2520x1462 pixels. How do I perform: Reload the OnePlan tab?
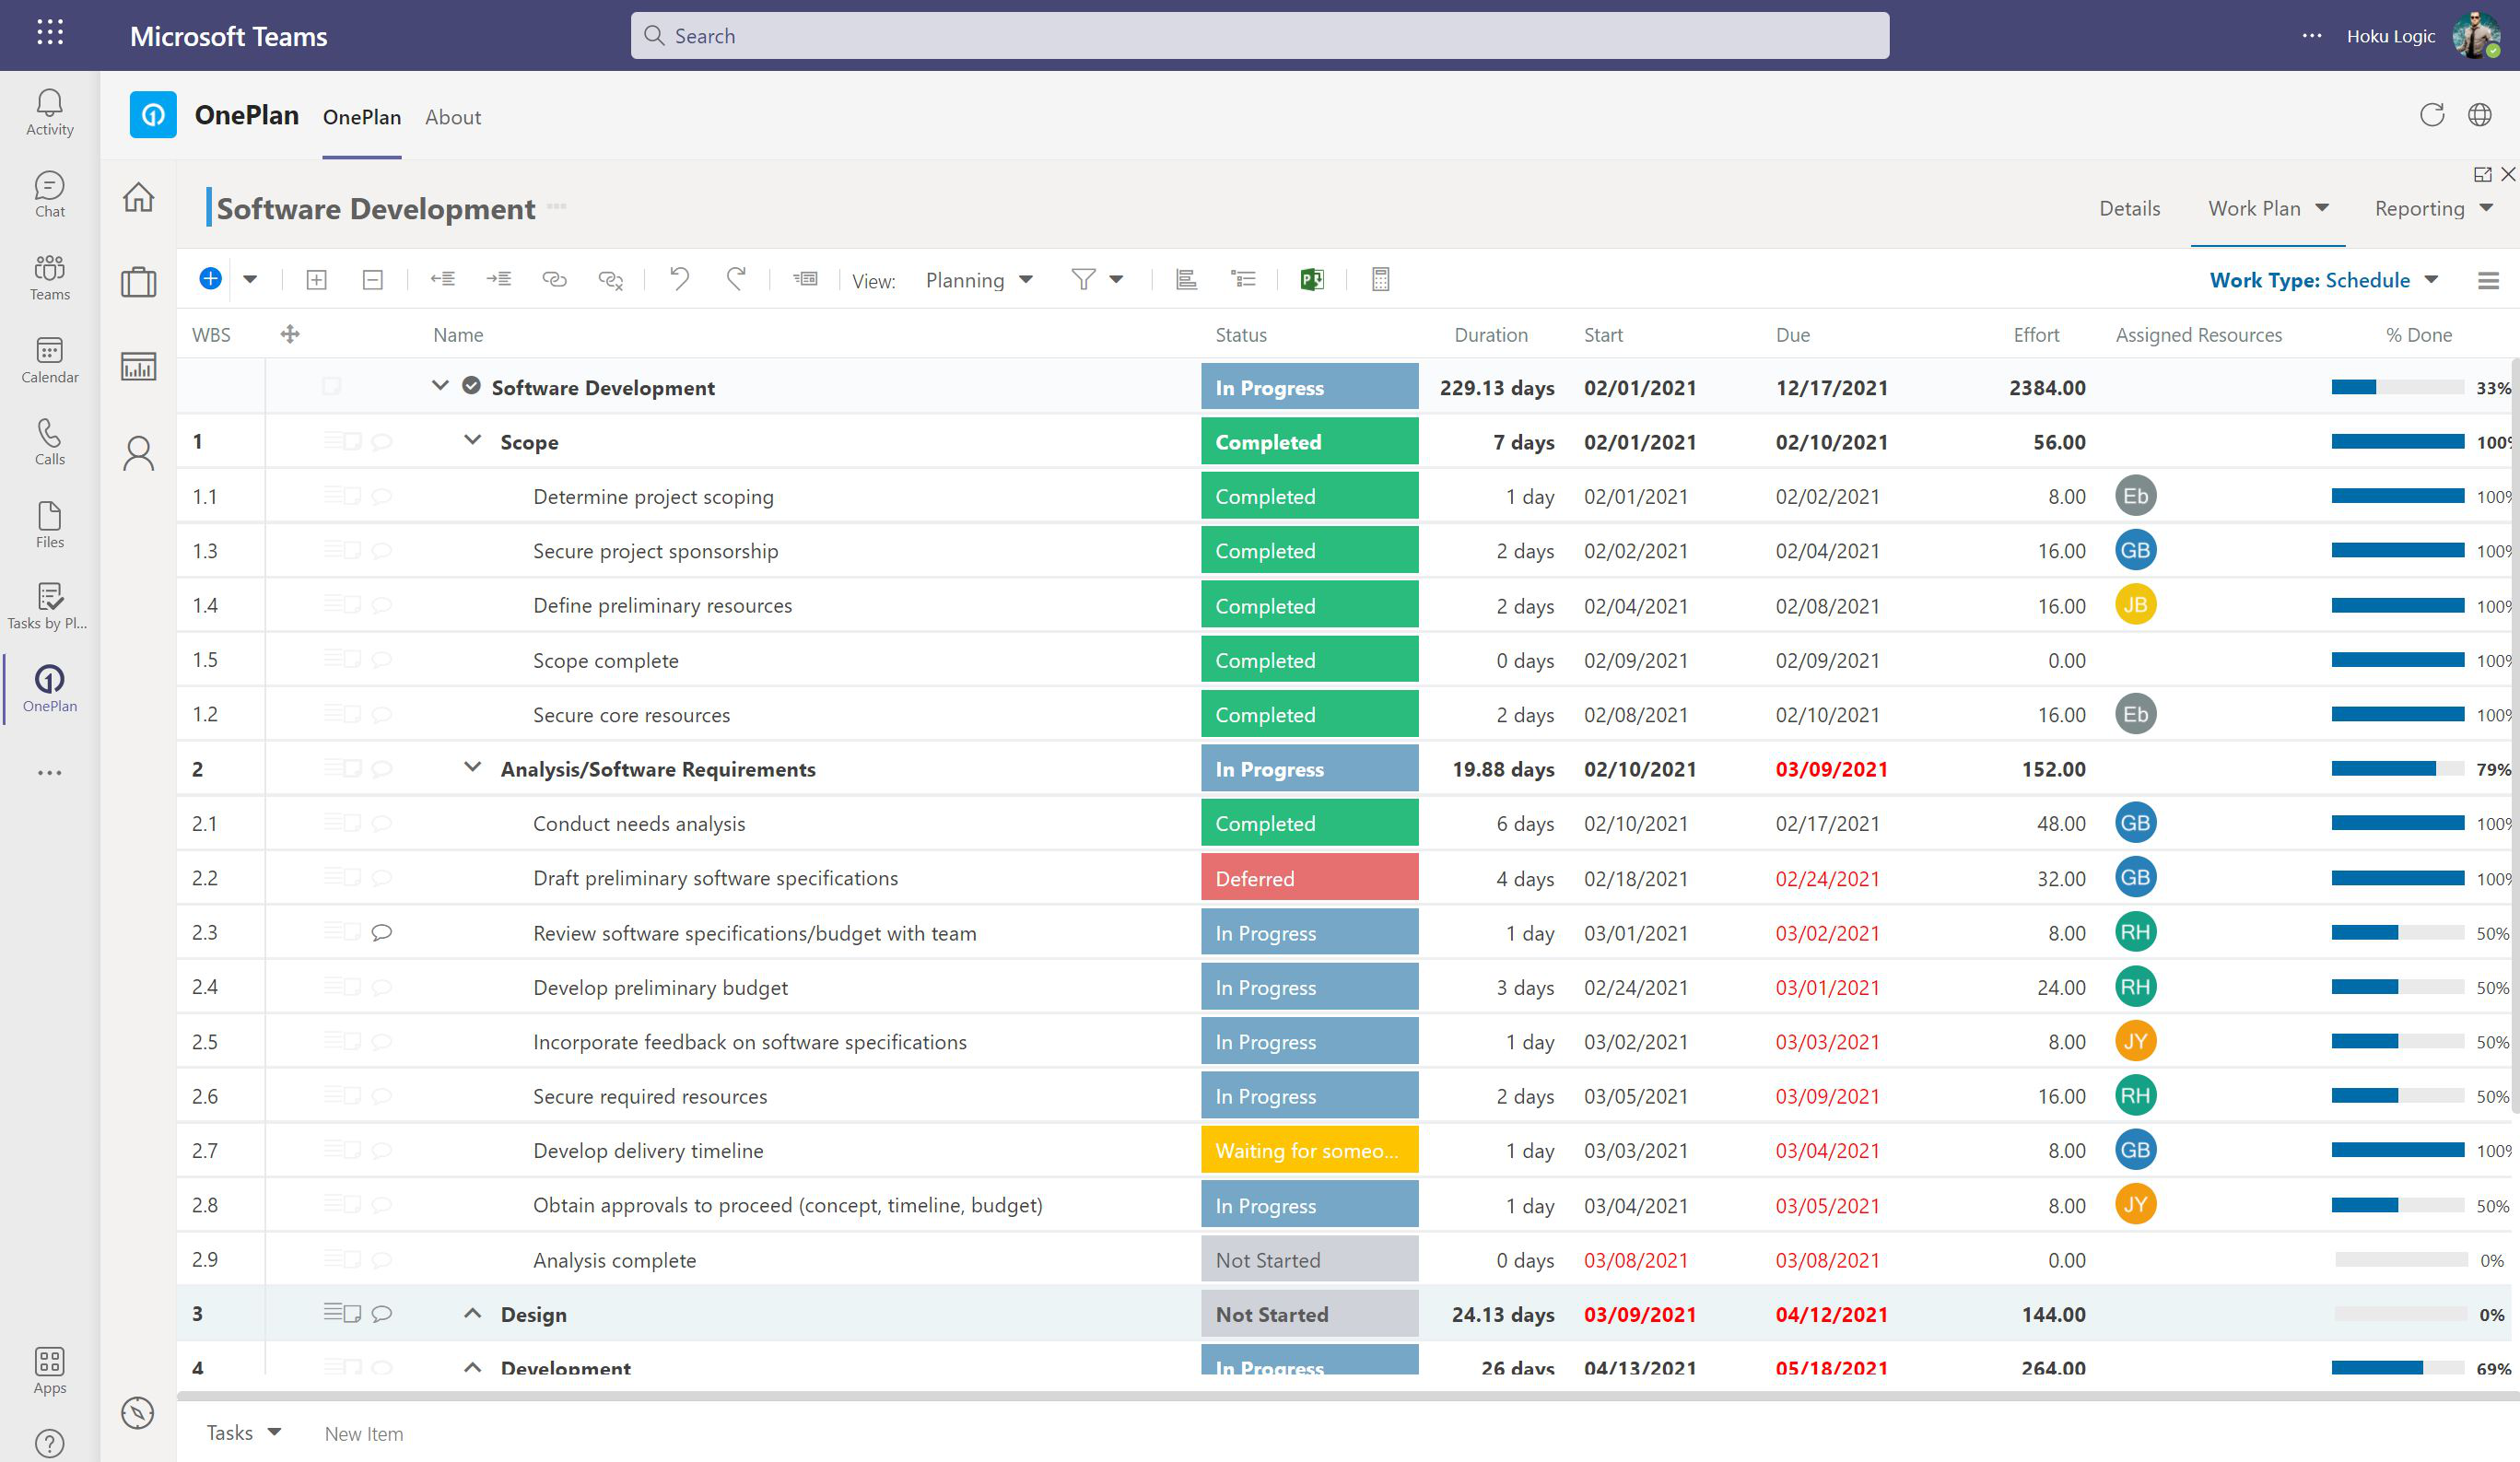point(2432,115)
